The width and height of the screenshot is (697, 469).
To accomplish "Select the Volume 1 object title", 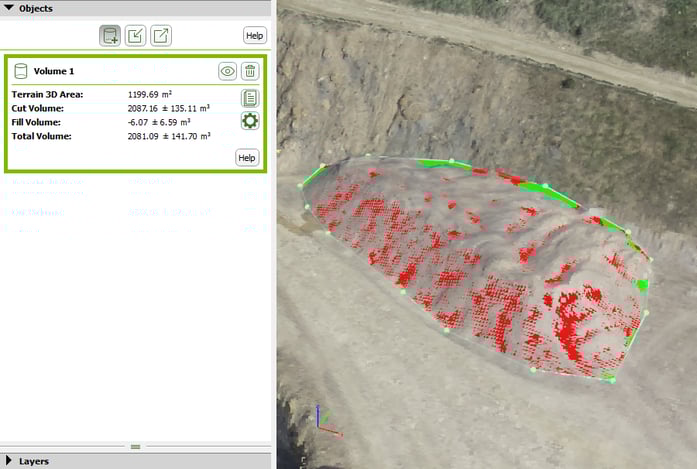I will 54,72.
